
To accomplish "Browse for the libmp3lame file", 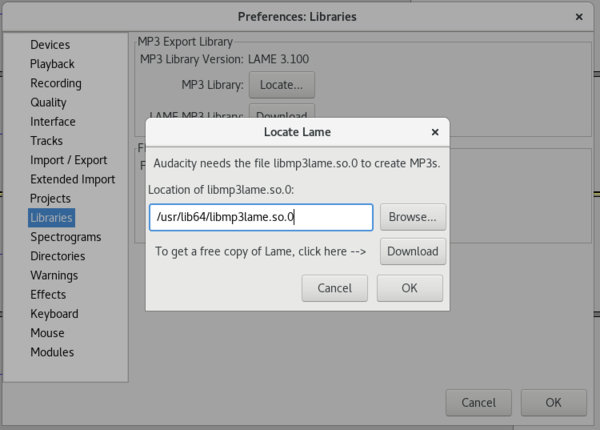I will (x=413, y=217).
